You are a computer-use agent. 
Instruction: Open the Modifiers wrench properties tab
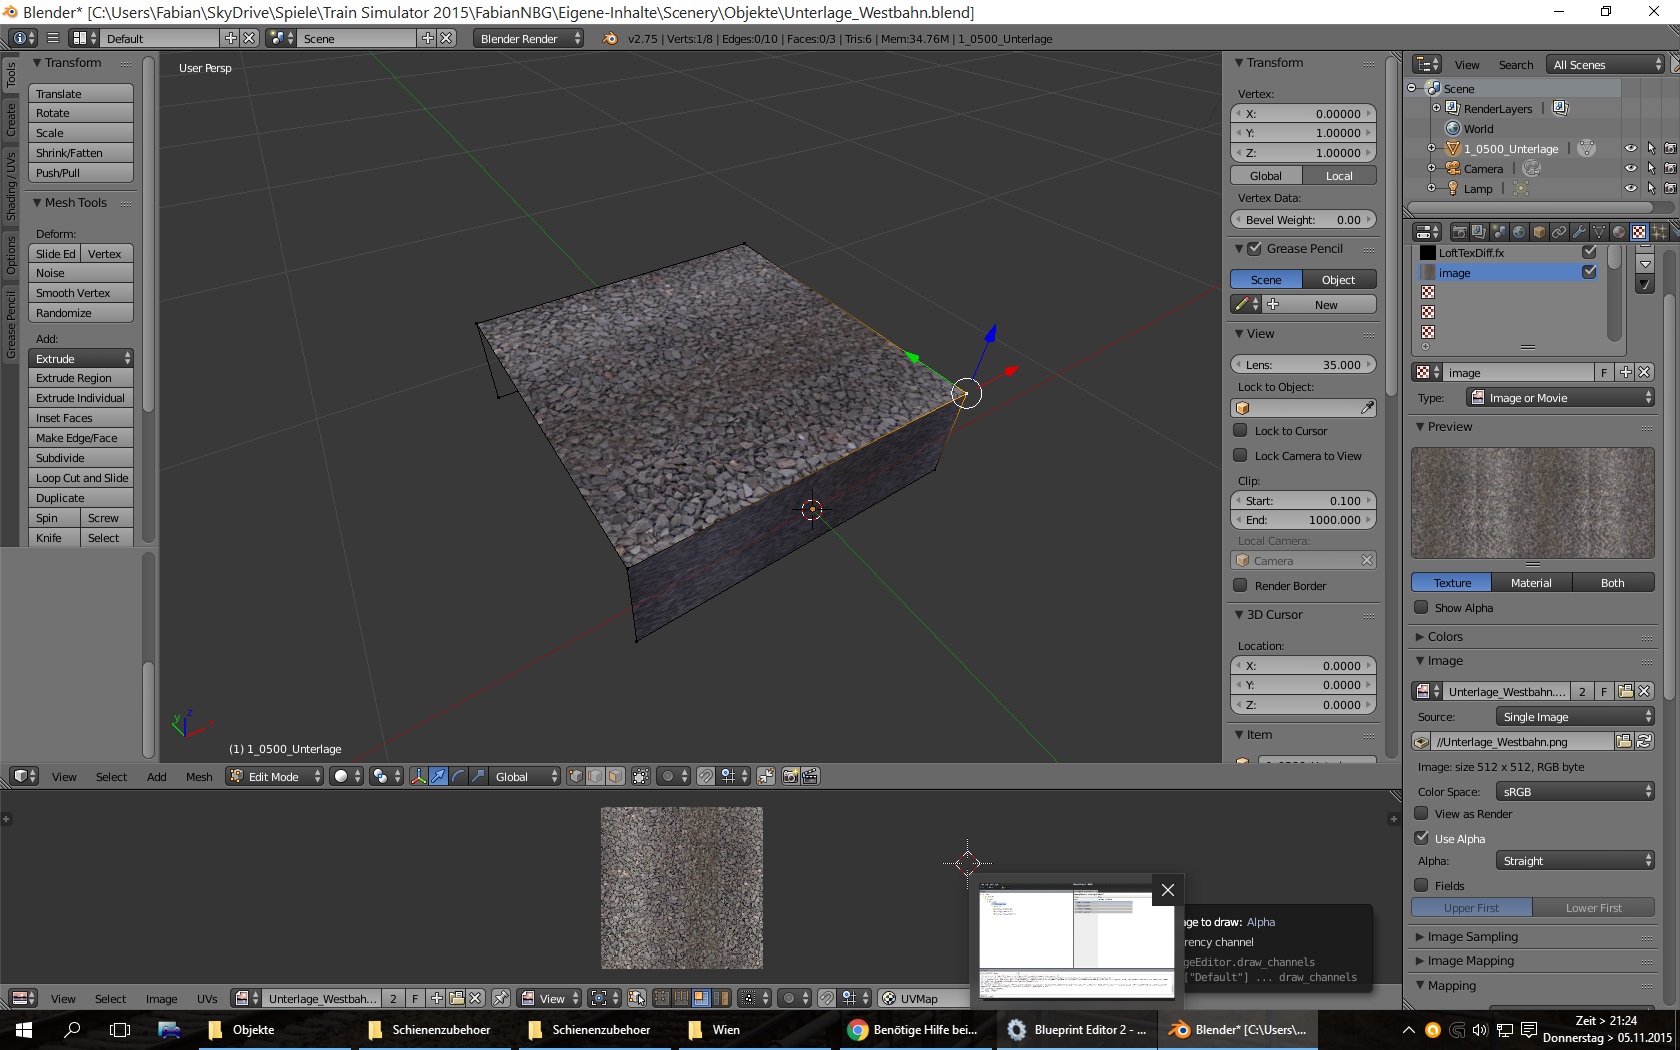coord(1578,232)
